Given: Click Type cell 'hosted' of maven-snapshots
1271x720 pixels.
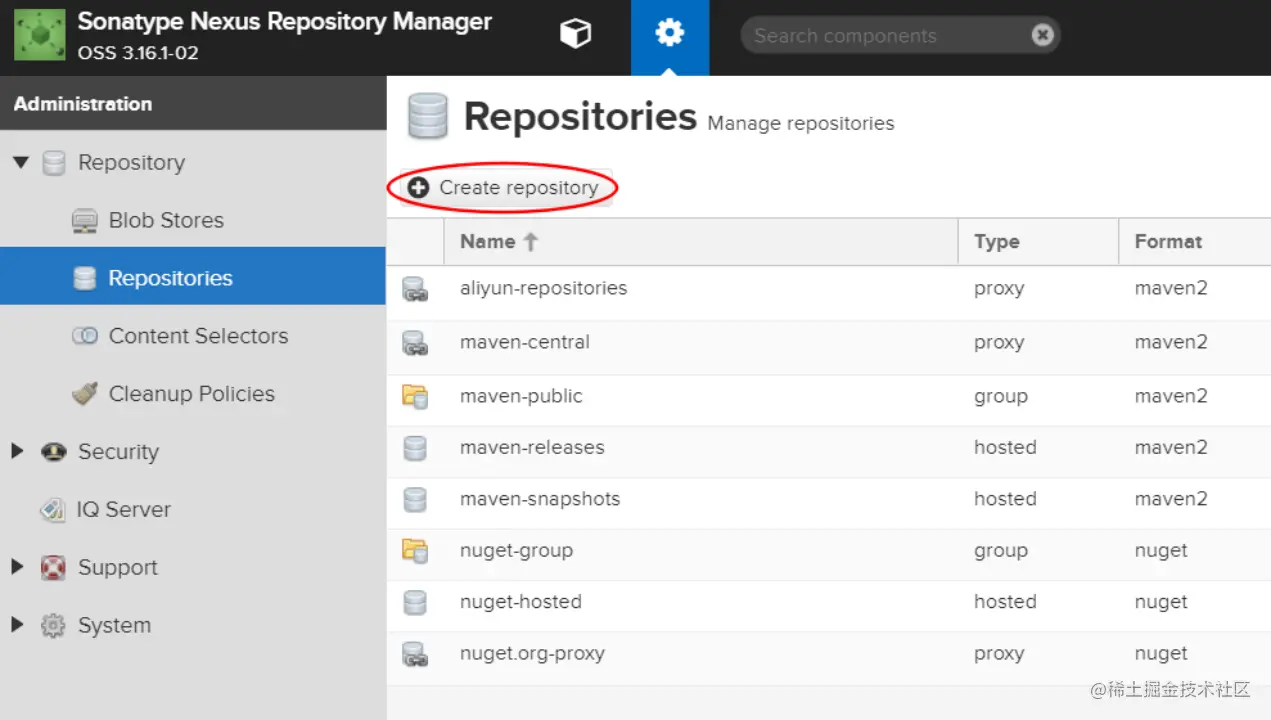Looking at the screenshot, I should (x=1005, y=499).
